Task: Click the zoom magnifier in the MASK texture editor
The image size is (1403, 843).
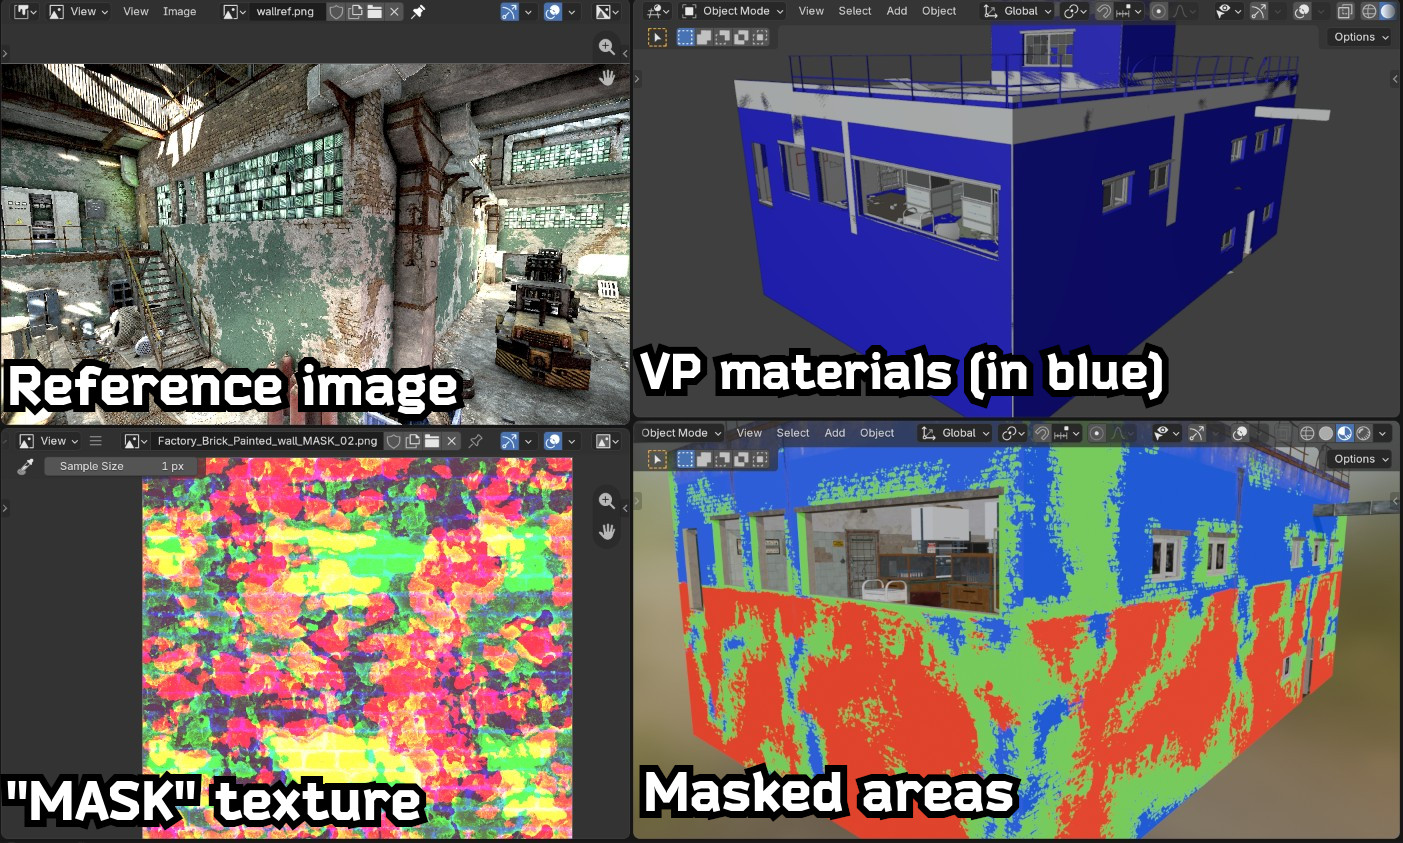Action: point(606,500)
